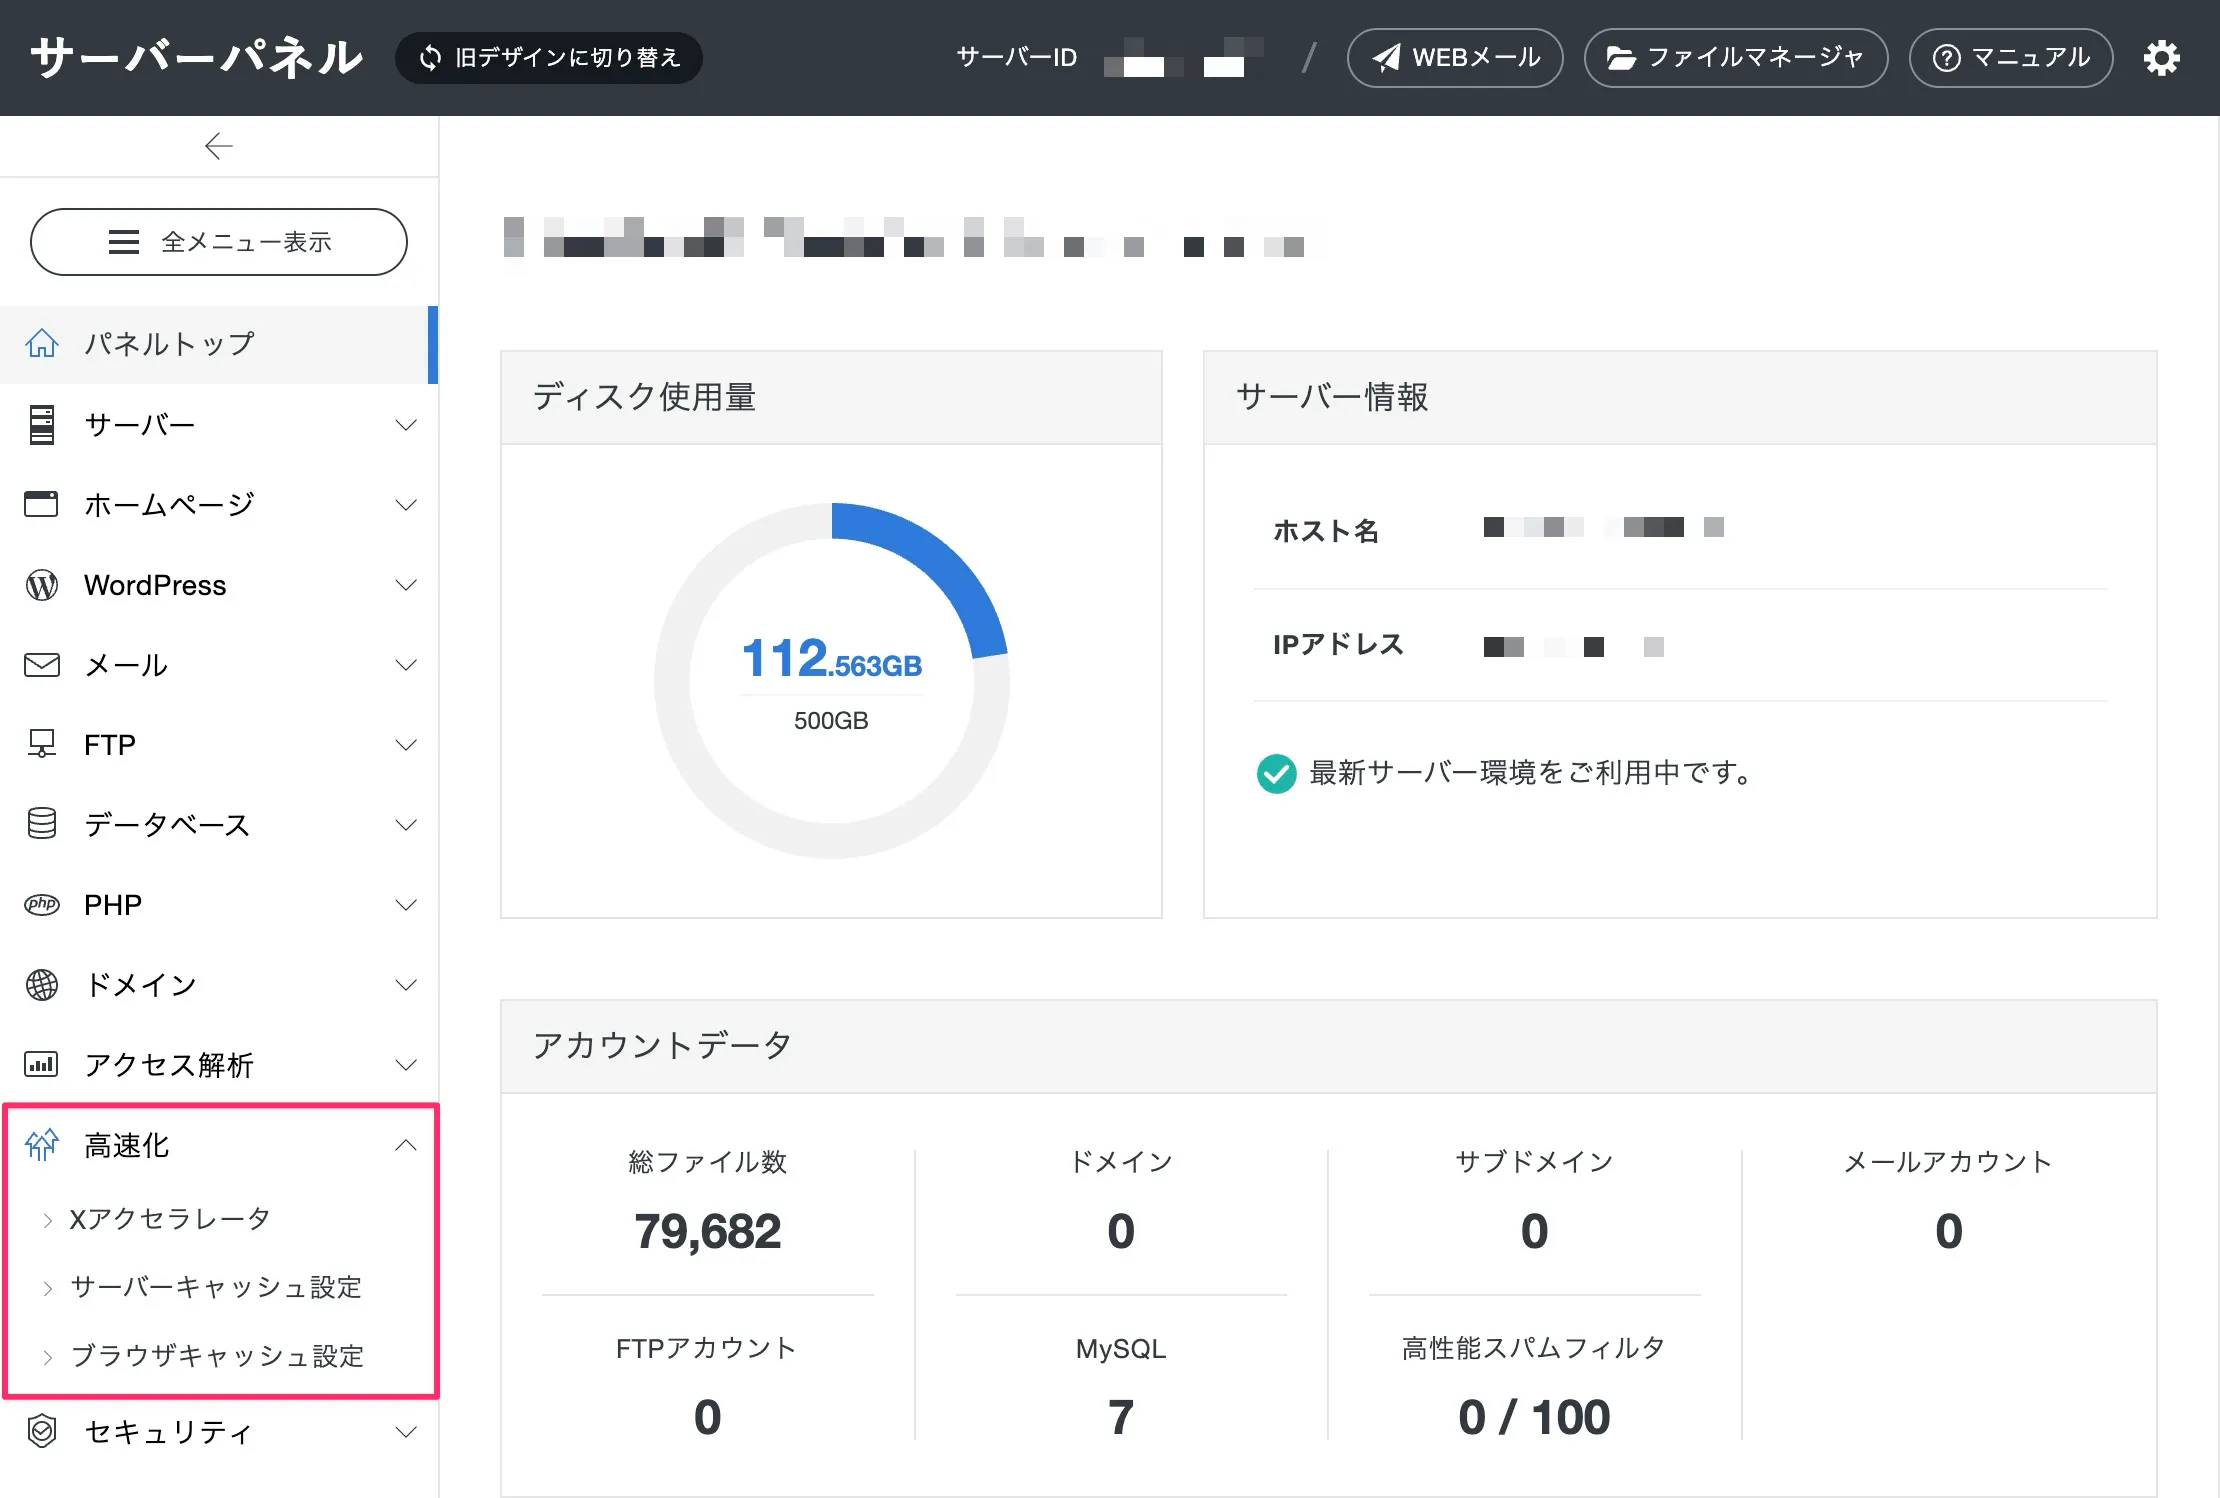Open the ファイルマネージャ button
This screenshot has width=2220, height=1498.
1735,58
